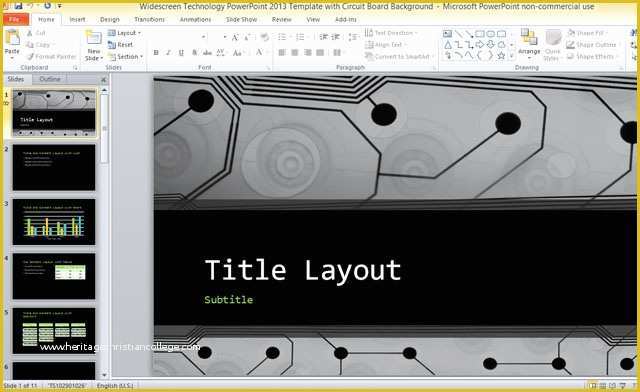Click Decrease Font Size button
This screenshot has height=392, width=640.
tap(247, 38)
